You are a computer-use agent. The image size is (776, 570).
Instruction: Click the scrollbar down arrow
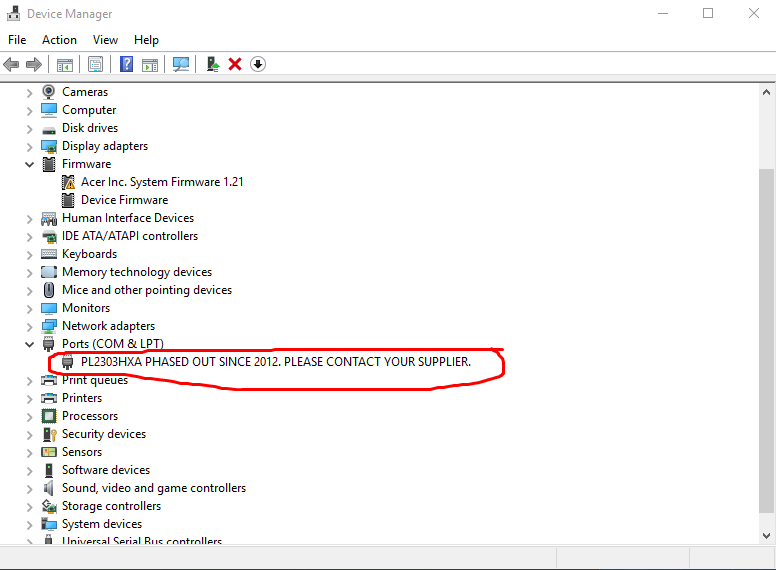[766, 536]
